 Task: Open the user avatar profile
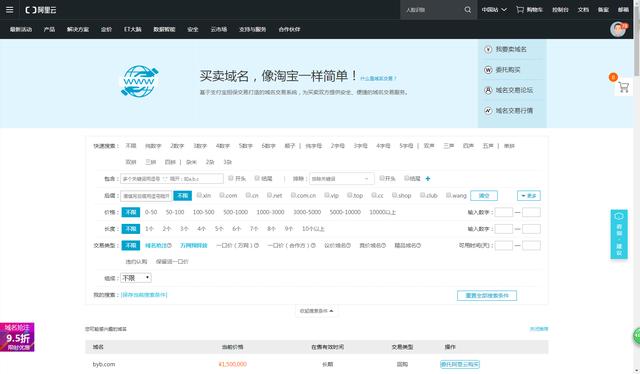618,29
